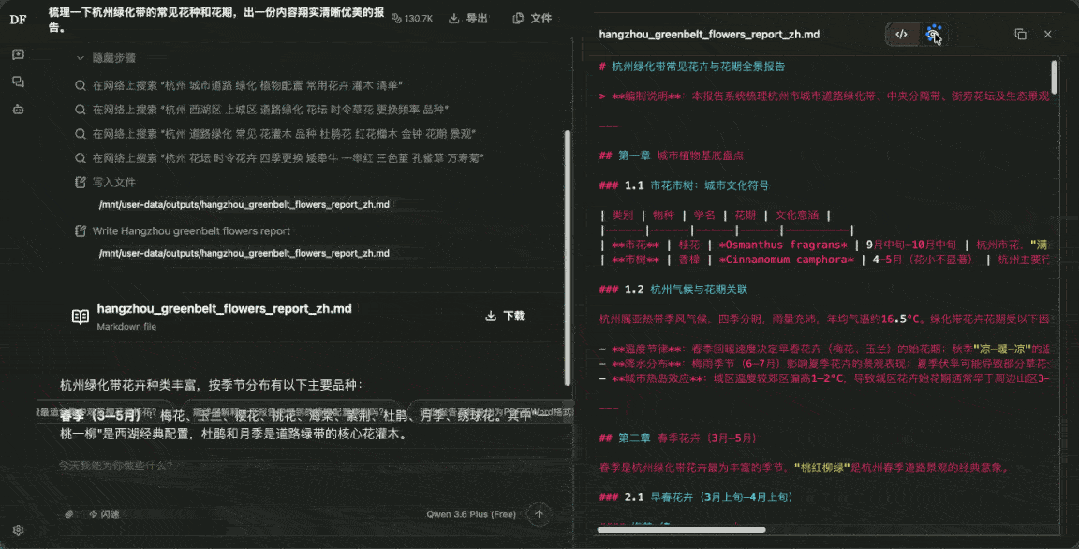Click the book icon of Markdown file card
This screenshot has width=1079, height=549.
pos(81,316)
